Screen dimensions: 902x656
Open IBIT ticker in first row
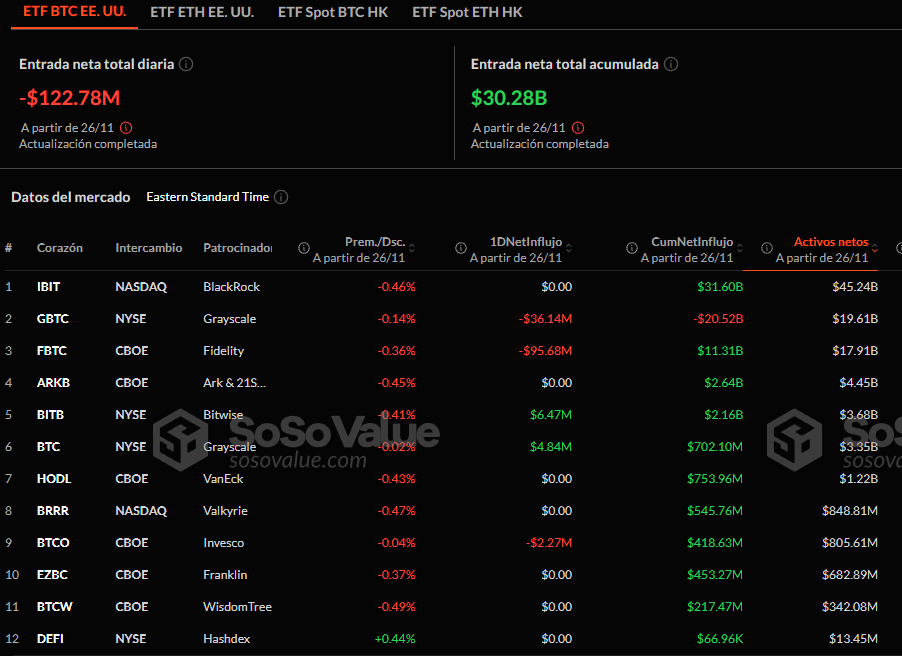pos(49,287)
